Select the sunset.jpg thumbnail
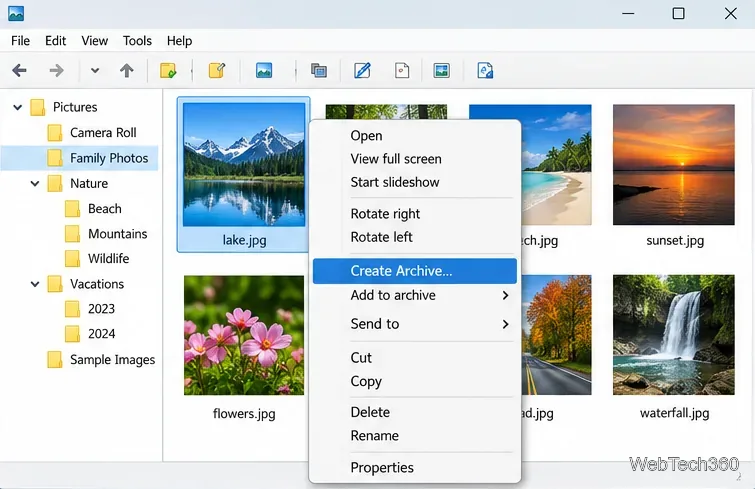The width and height of the screenshot is (755, 489). pos(674,165)
